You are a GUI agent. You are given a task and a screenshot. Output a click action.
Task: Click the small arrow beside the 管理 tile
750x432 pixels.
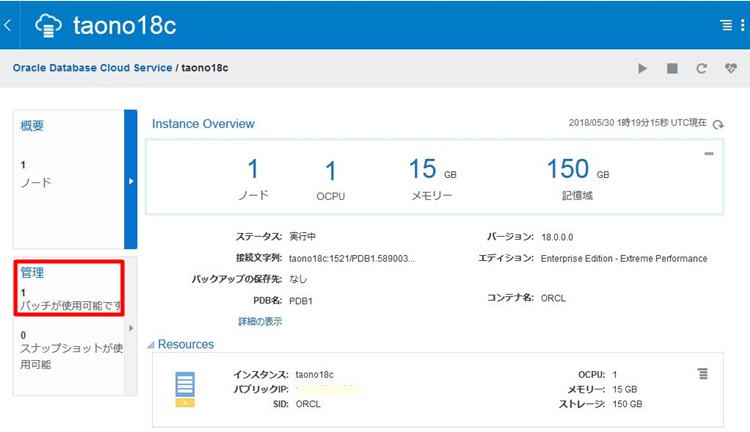click(131, 328)
